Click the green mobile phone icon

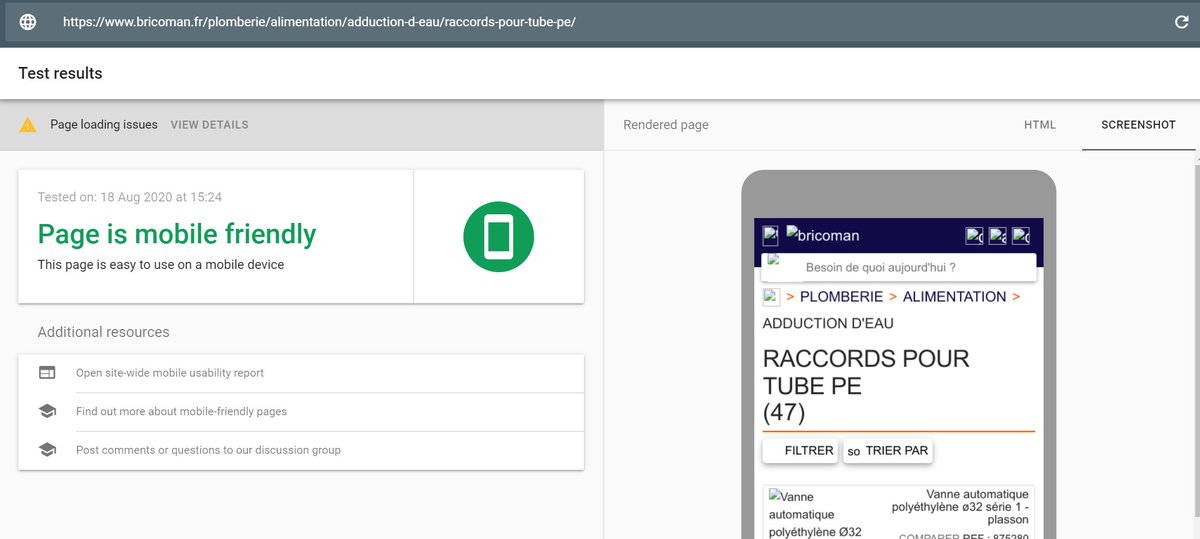click(498, 237)
